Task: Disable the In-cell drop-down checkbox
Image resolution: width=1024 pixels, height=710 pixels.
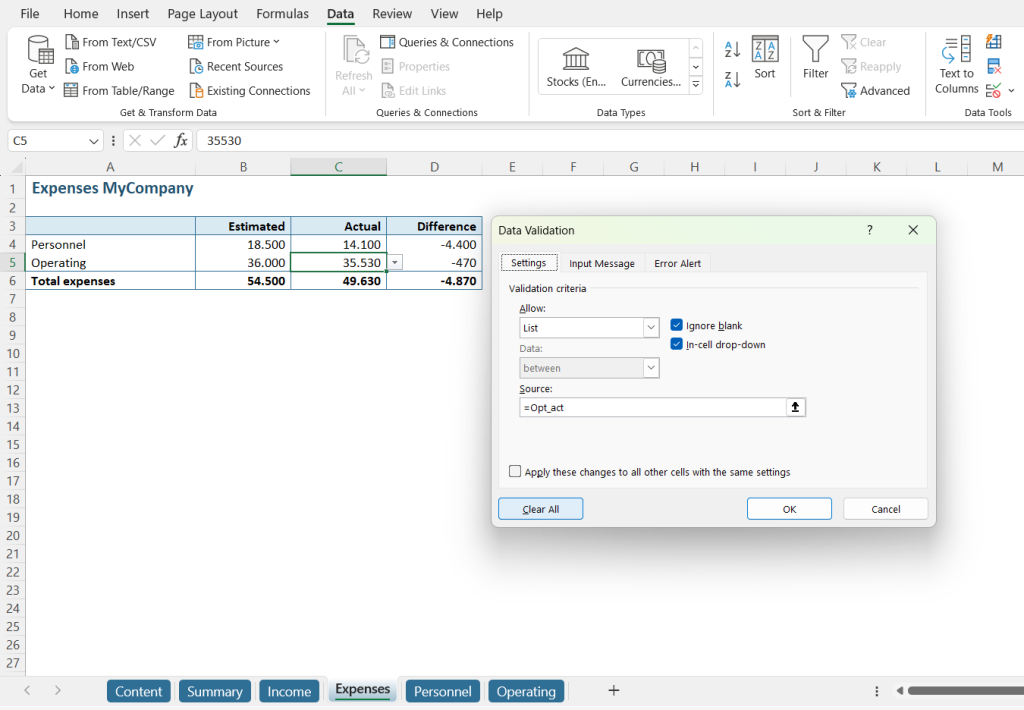Action: point(677,344)
